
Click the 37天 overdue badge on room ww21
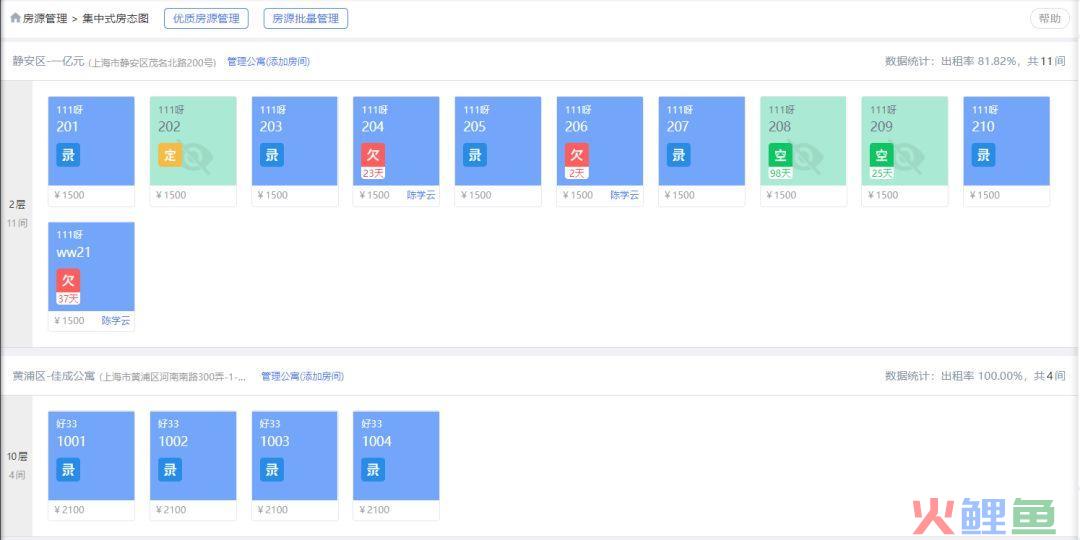click(x=68, y=298)
